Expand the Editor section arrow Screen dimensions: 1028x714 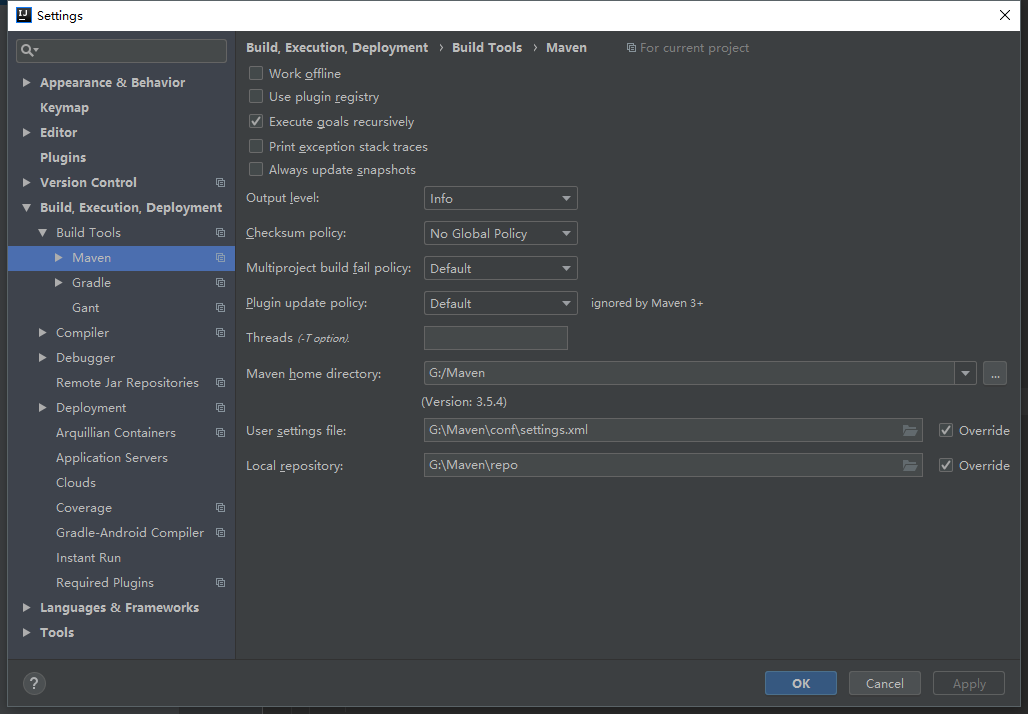(26, 132)
